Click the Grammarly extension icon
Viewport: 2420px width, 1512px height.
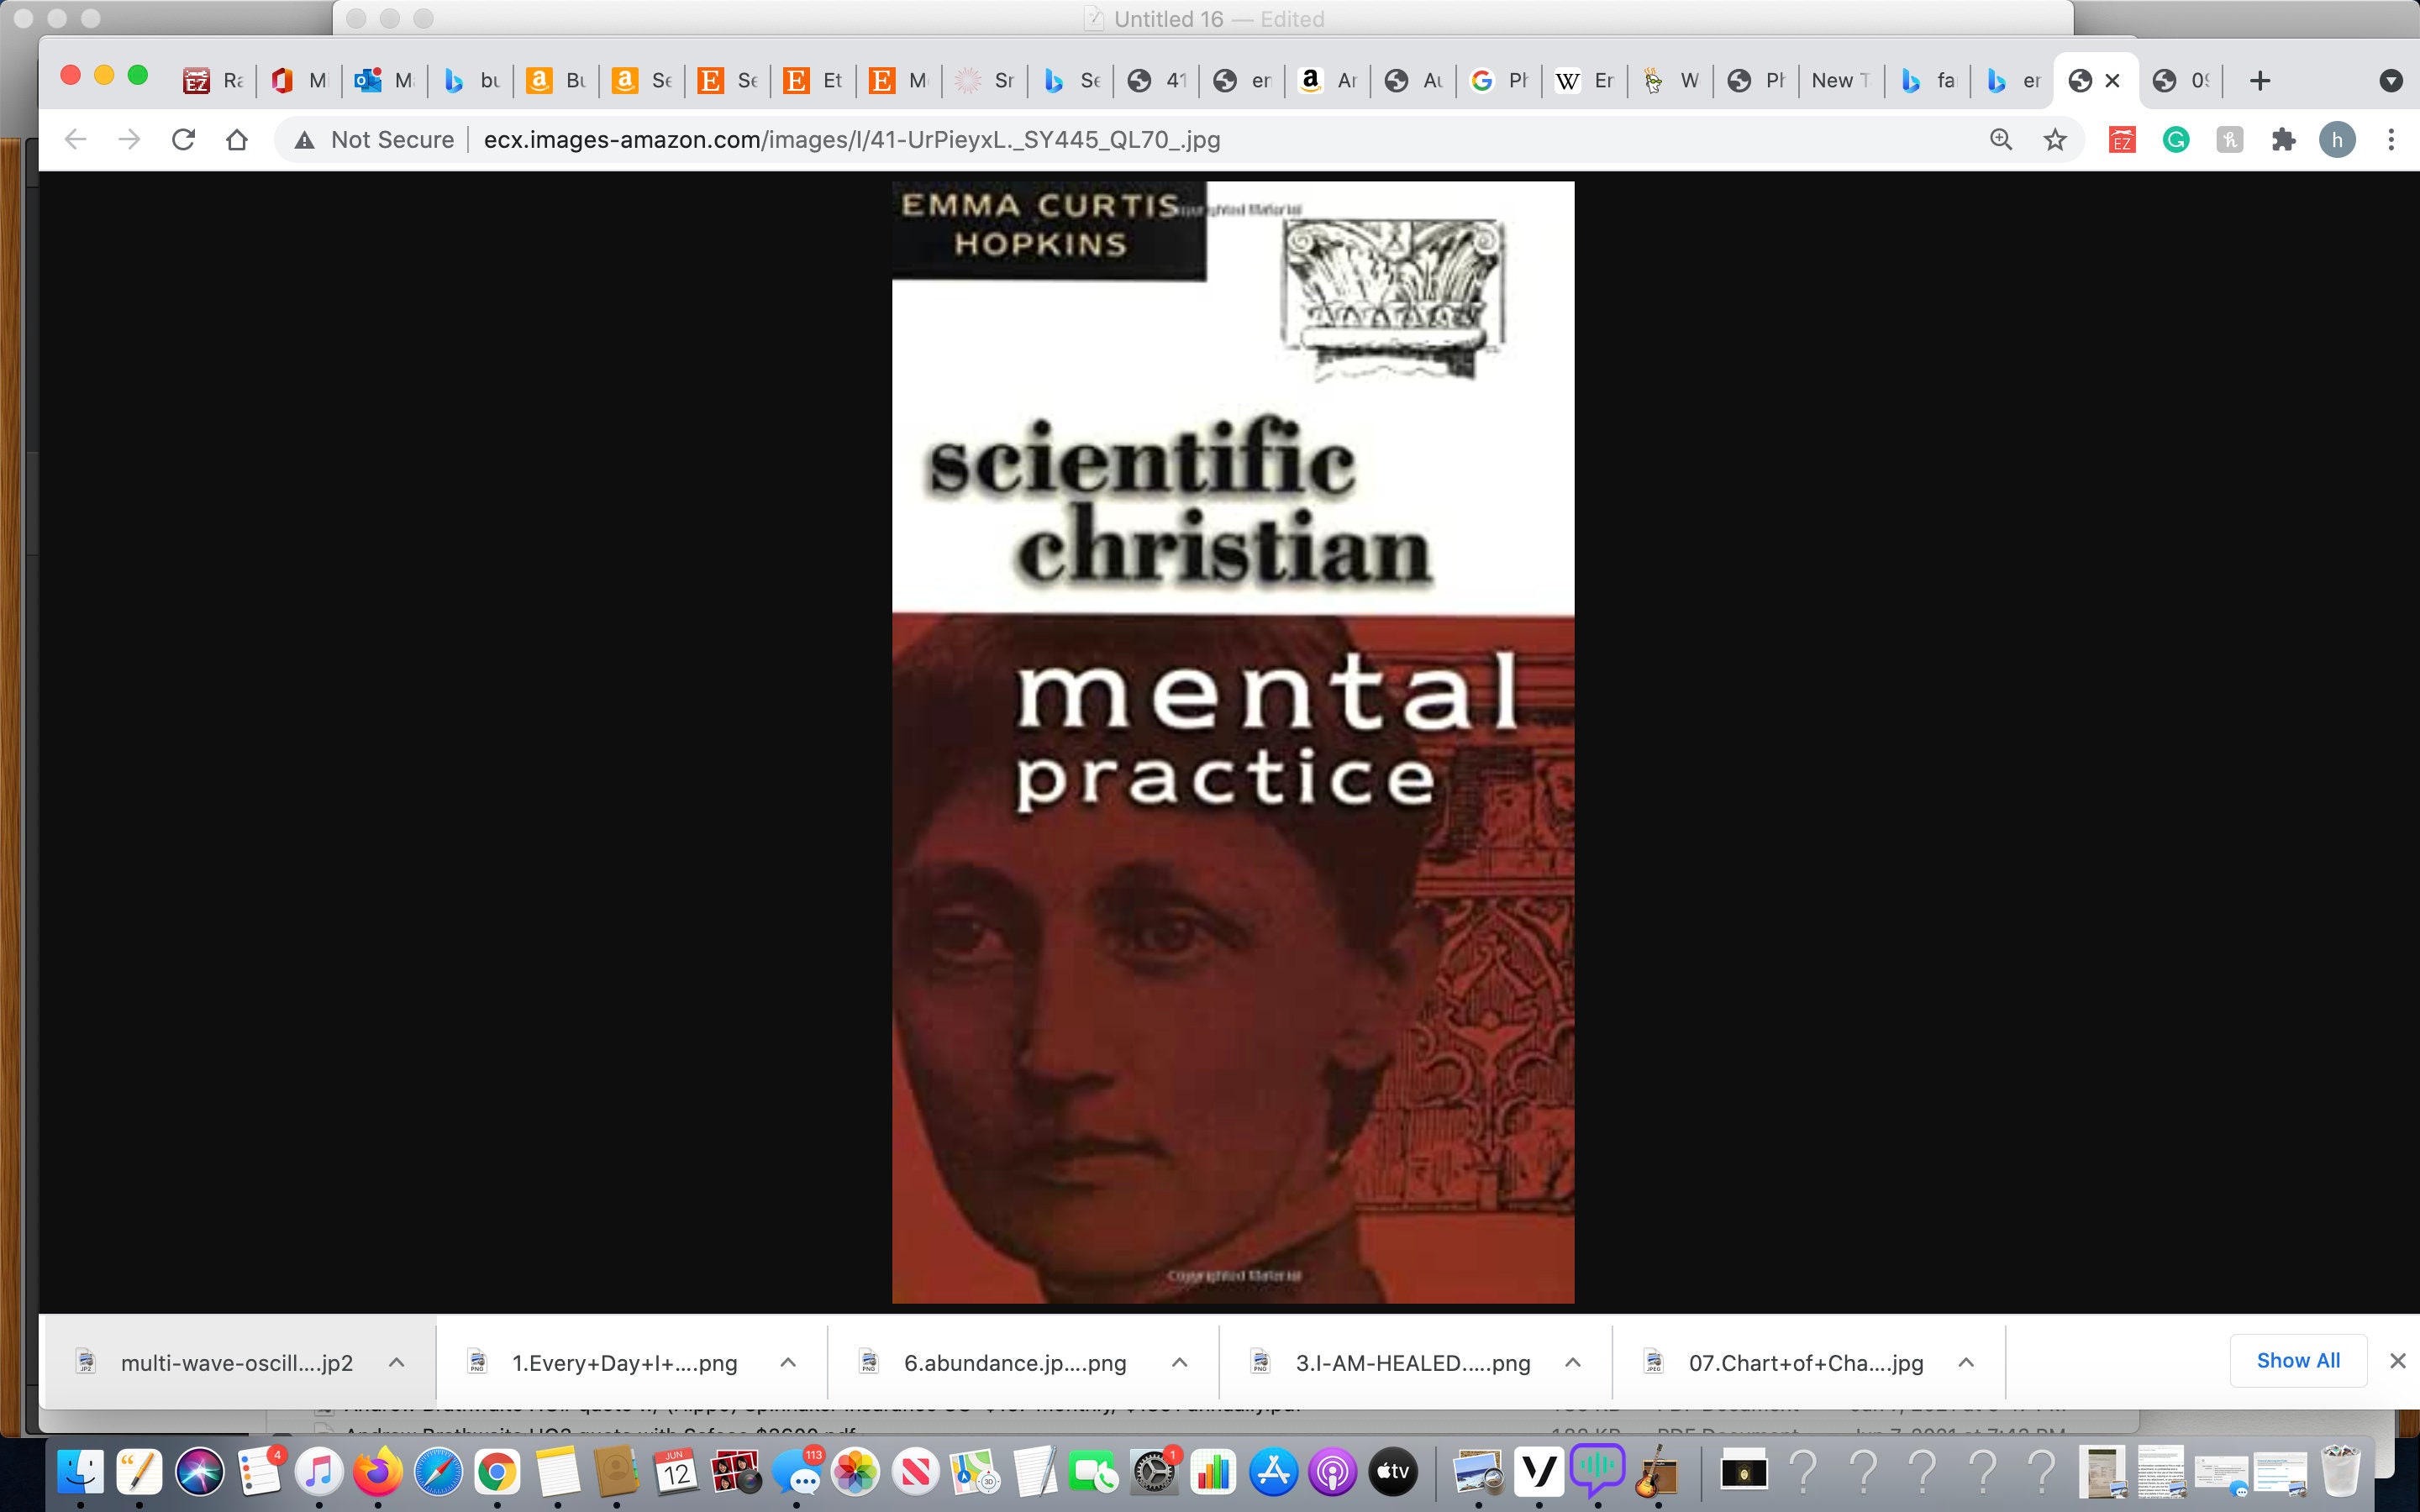point(2176,140)
